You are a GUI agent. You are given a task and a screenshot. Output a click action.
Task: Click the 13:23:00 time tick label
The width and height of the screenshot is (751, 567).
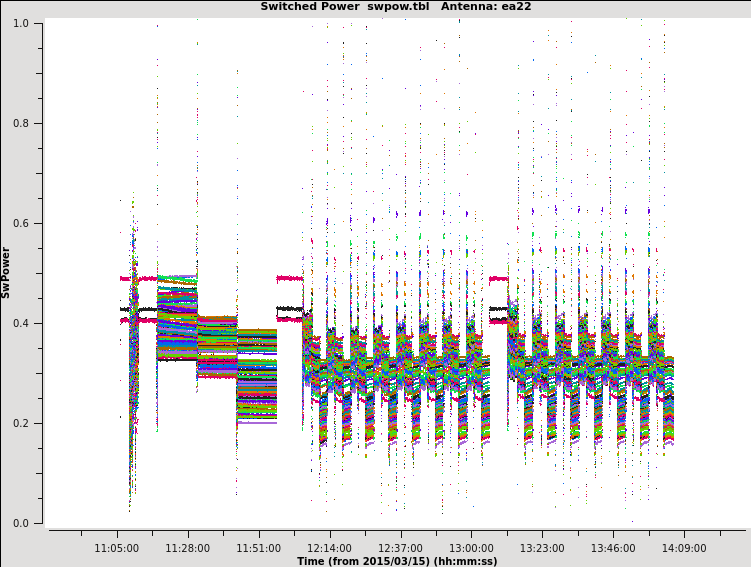tap(542, 548)
